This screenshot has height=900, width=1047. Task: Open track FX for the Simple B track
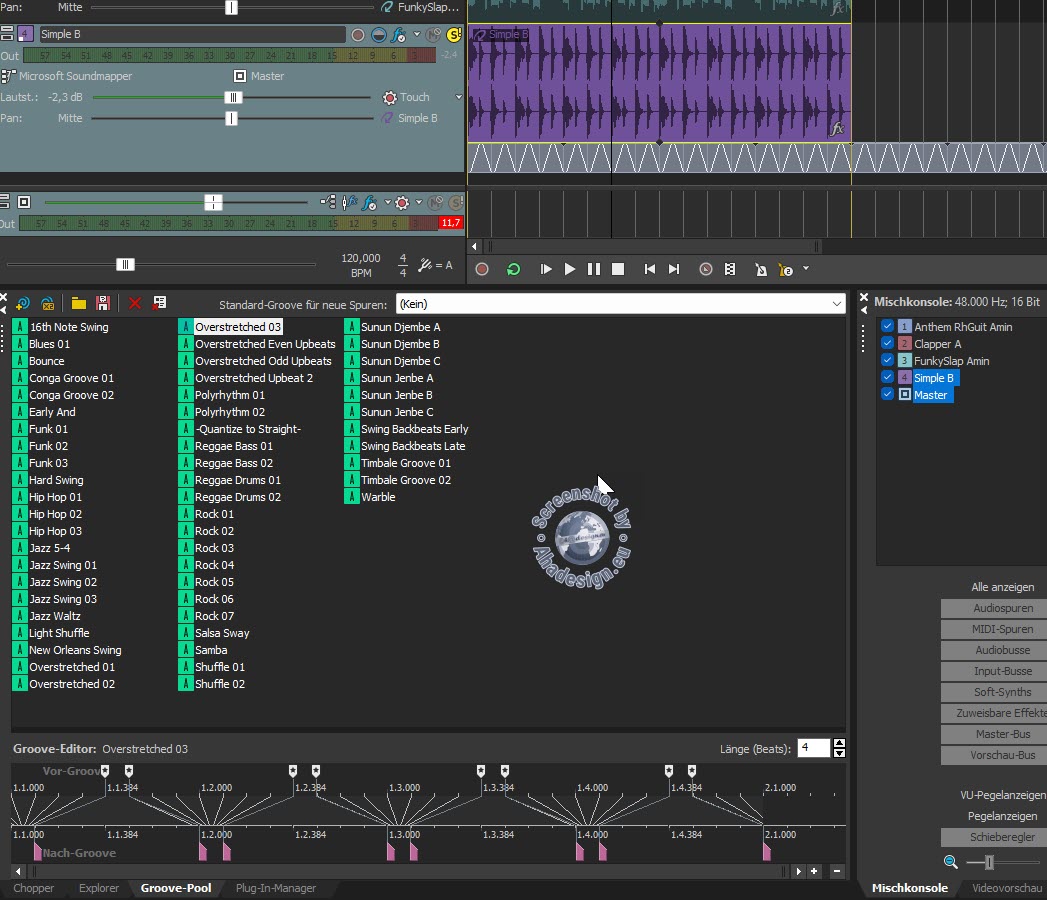coord(398,35)
